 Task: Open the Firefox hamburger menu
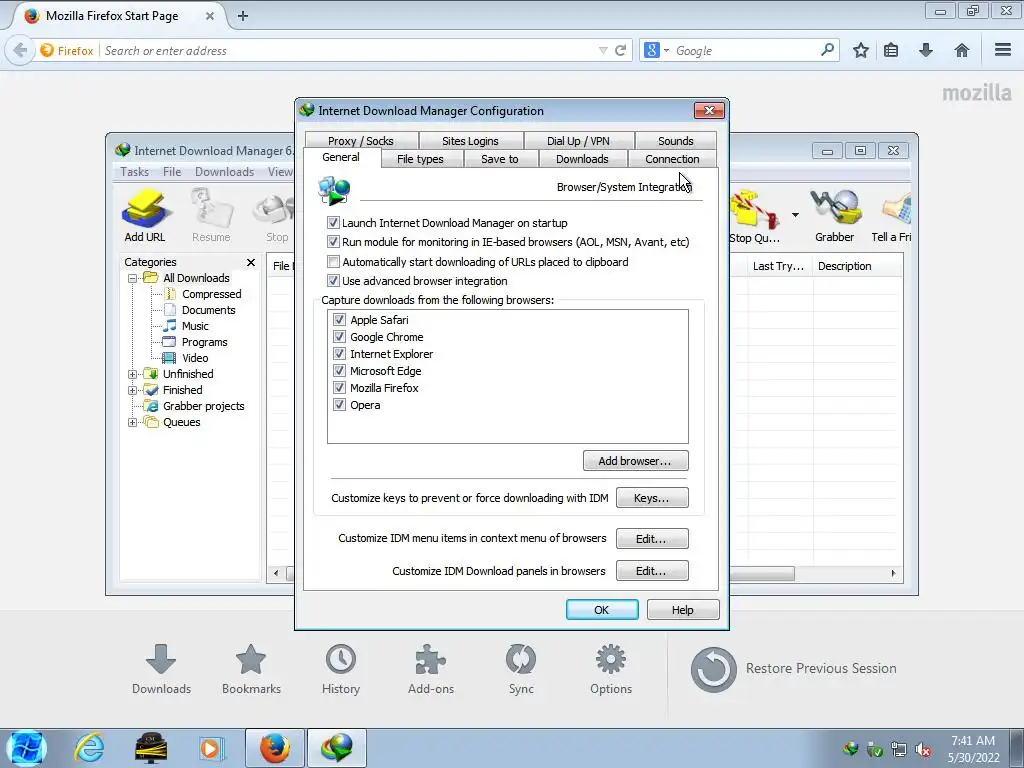tap(1003, 50)
